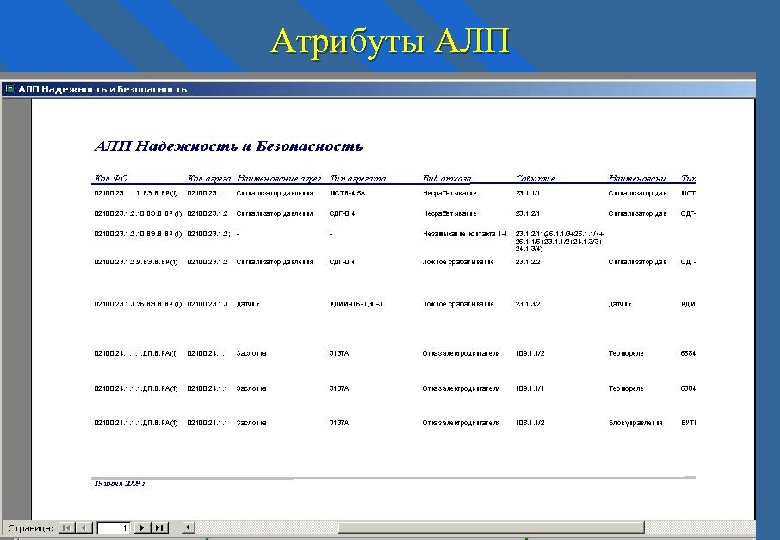Click the 'Атрибуты АЛП' slide title
The width and height of the screenshot is (780, 540).
pos(390,41)
